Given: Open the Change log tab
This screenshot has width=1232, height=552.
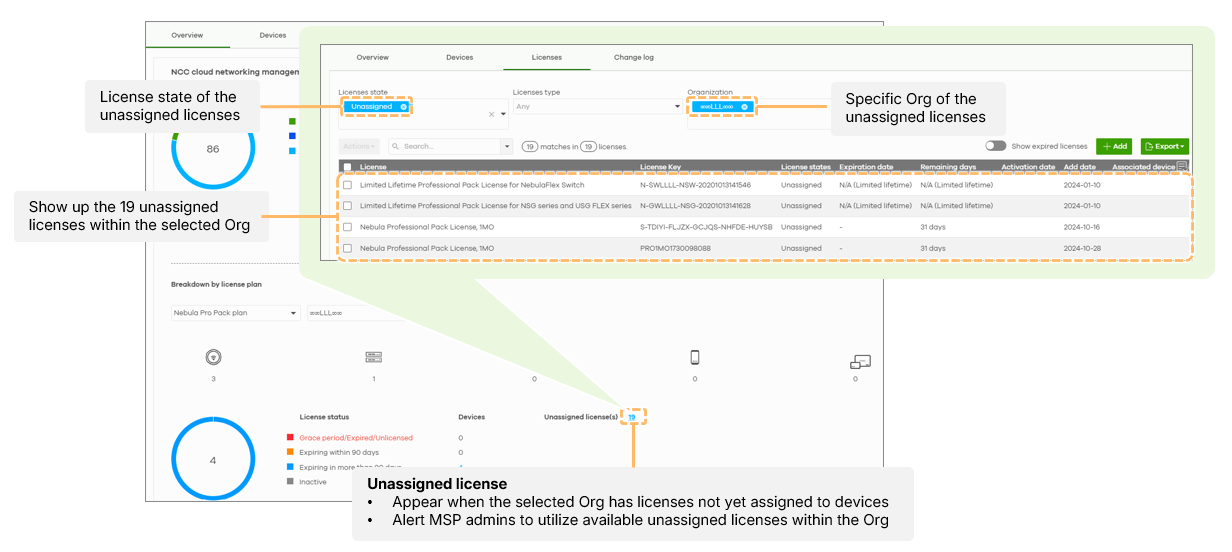Looking at the screenshot, I should click(x=633, y=57).
